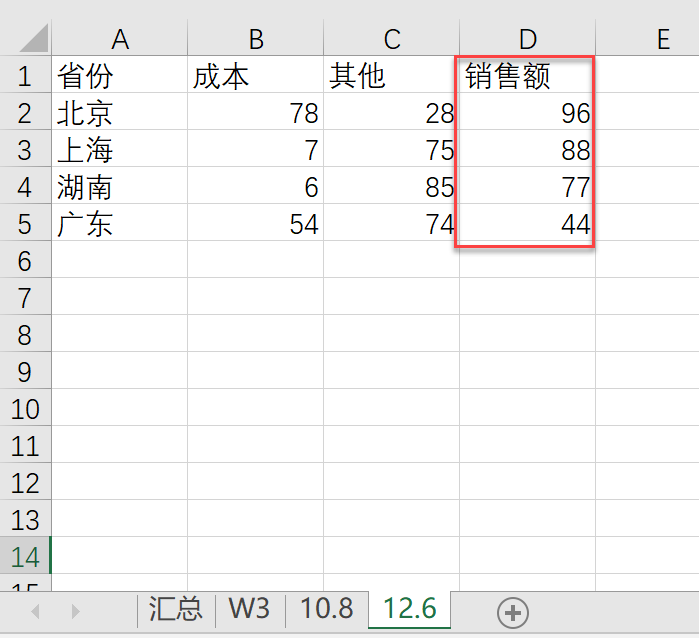Click sales value 44 in column D

[x=527, y=223]
